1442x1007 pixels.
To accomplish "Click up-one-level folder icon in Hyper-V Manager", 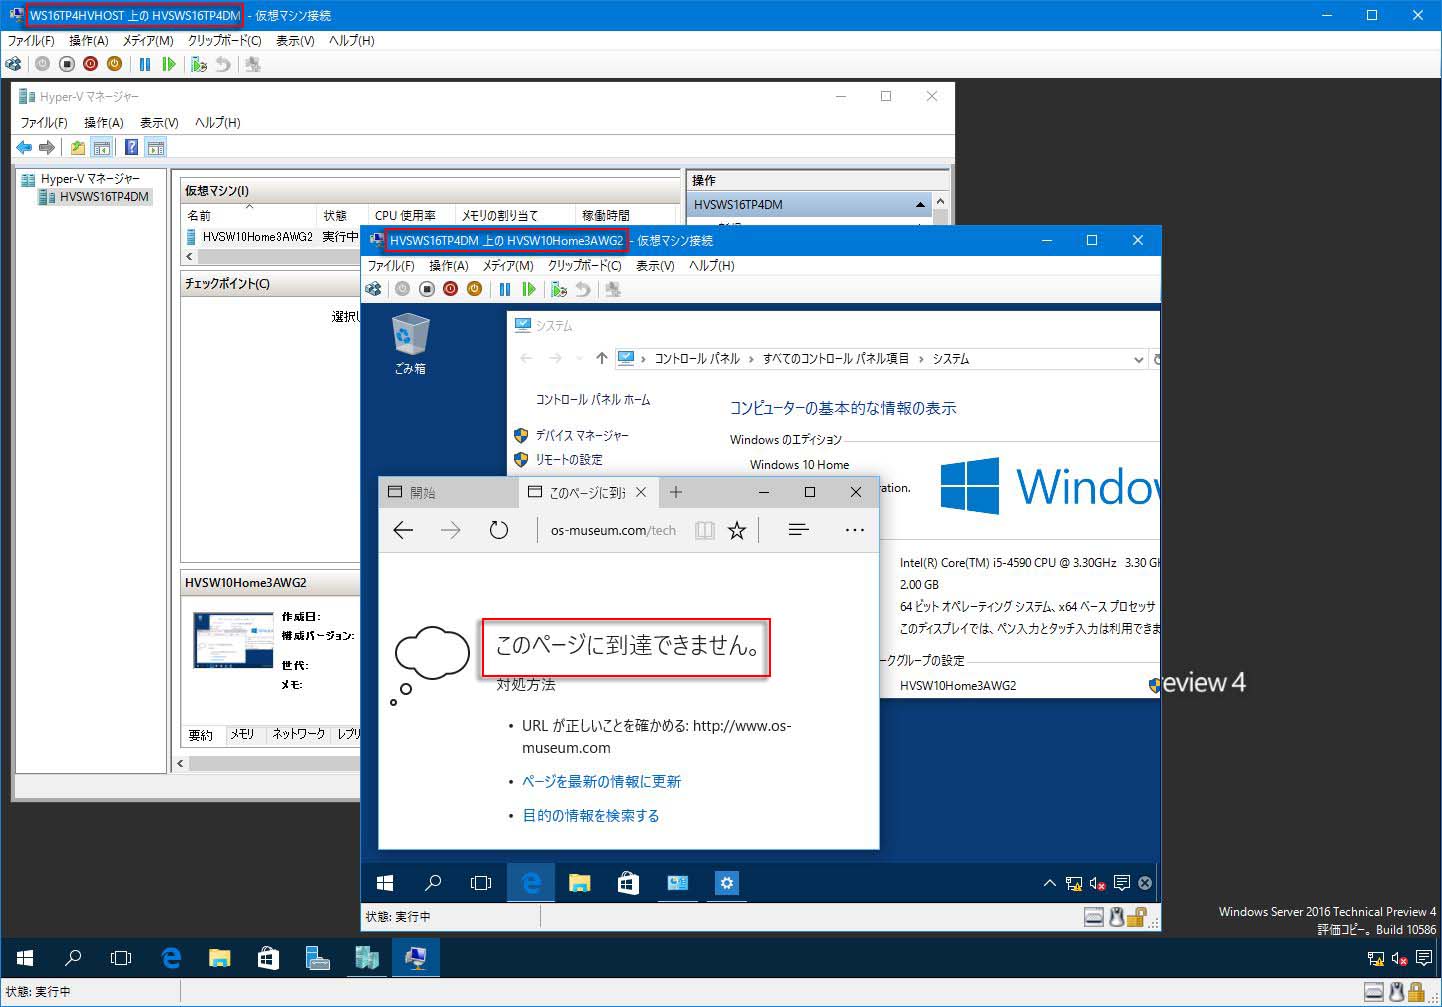I will (77, 148).
